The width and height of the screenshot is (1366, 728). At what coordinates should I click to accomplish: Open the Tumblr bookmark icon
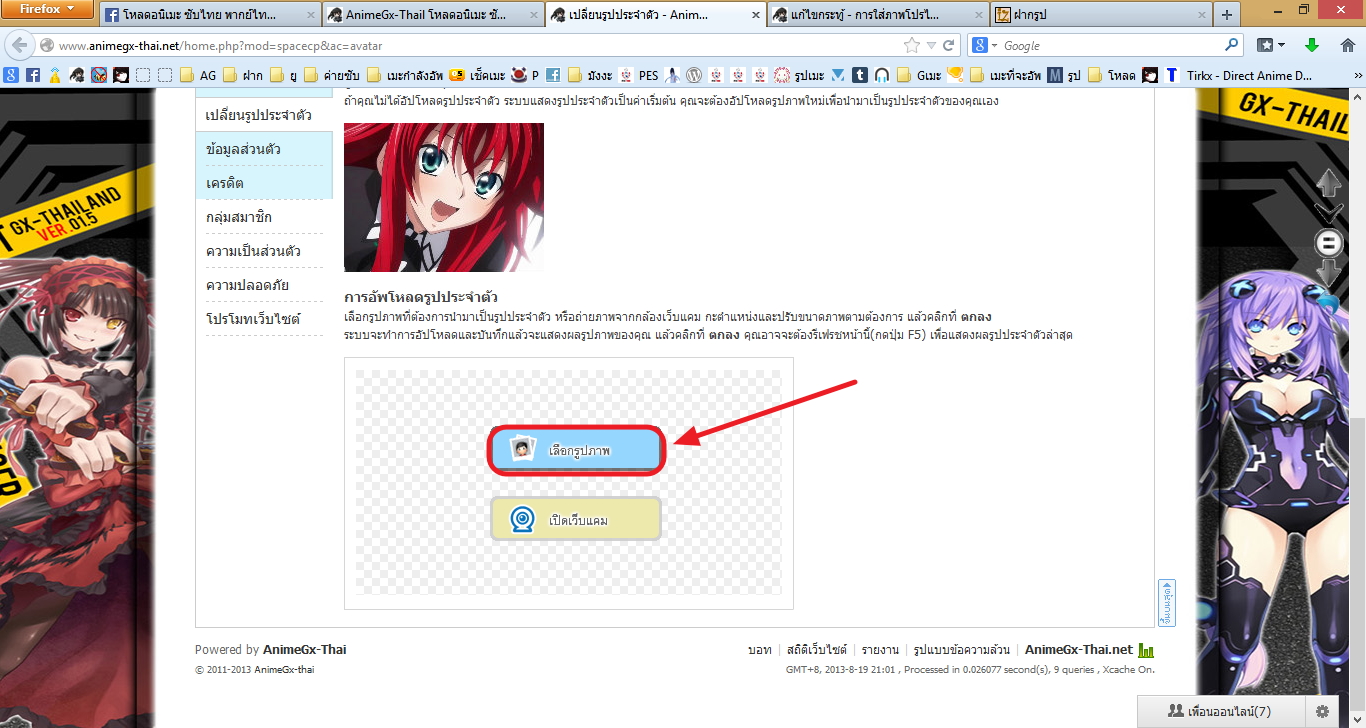[860, 75]
